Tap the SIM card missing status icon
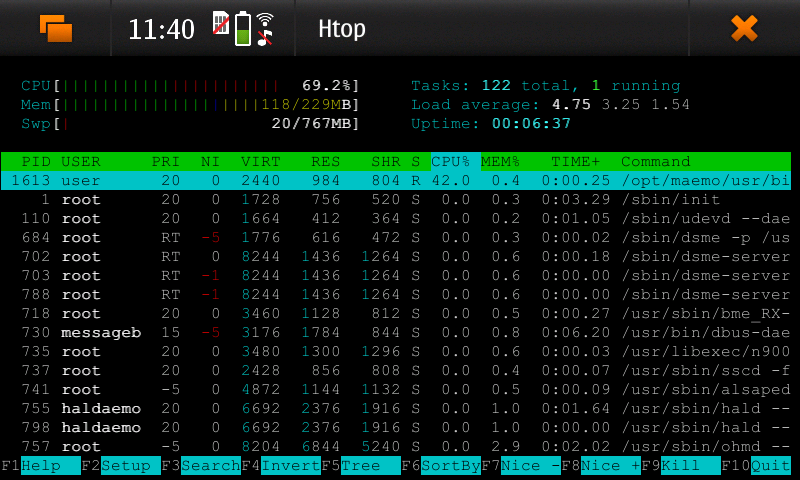The width and height of the screenshot is (800, 480). click(x=221, y=23)
